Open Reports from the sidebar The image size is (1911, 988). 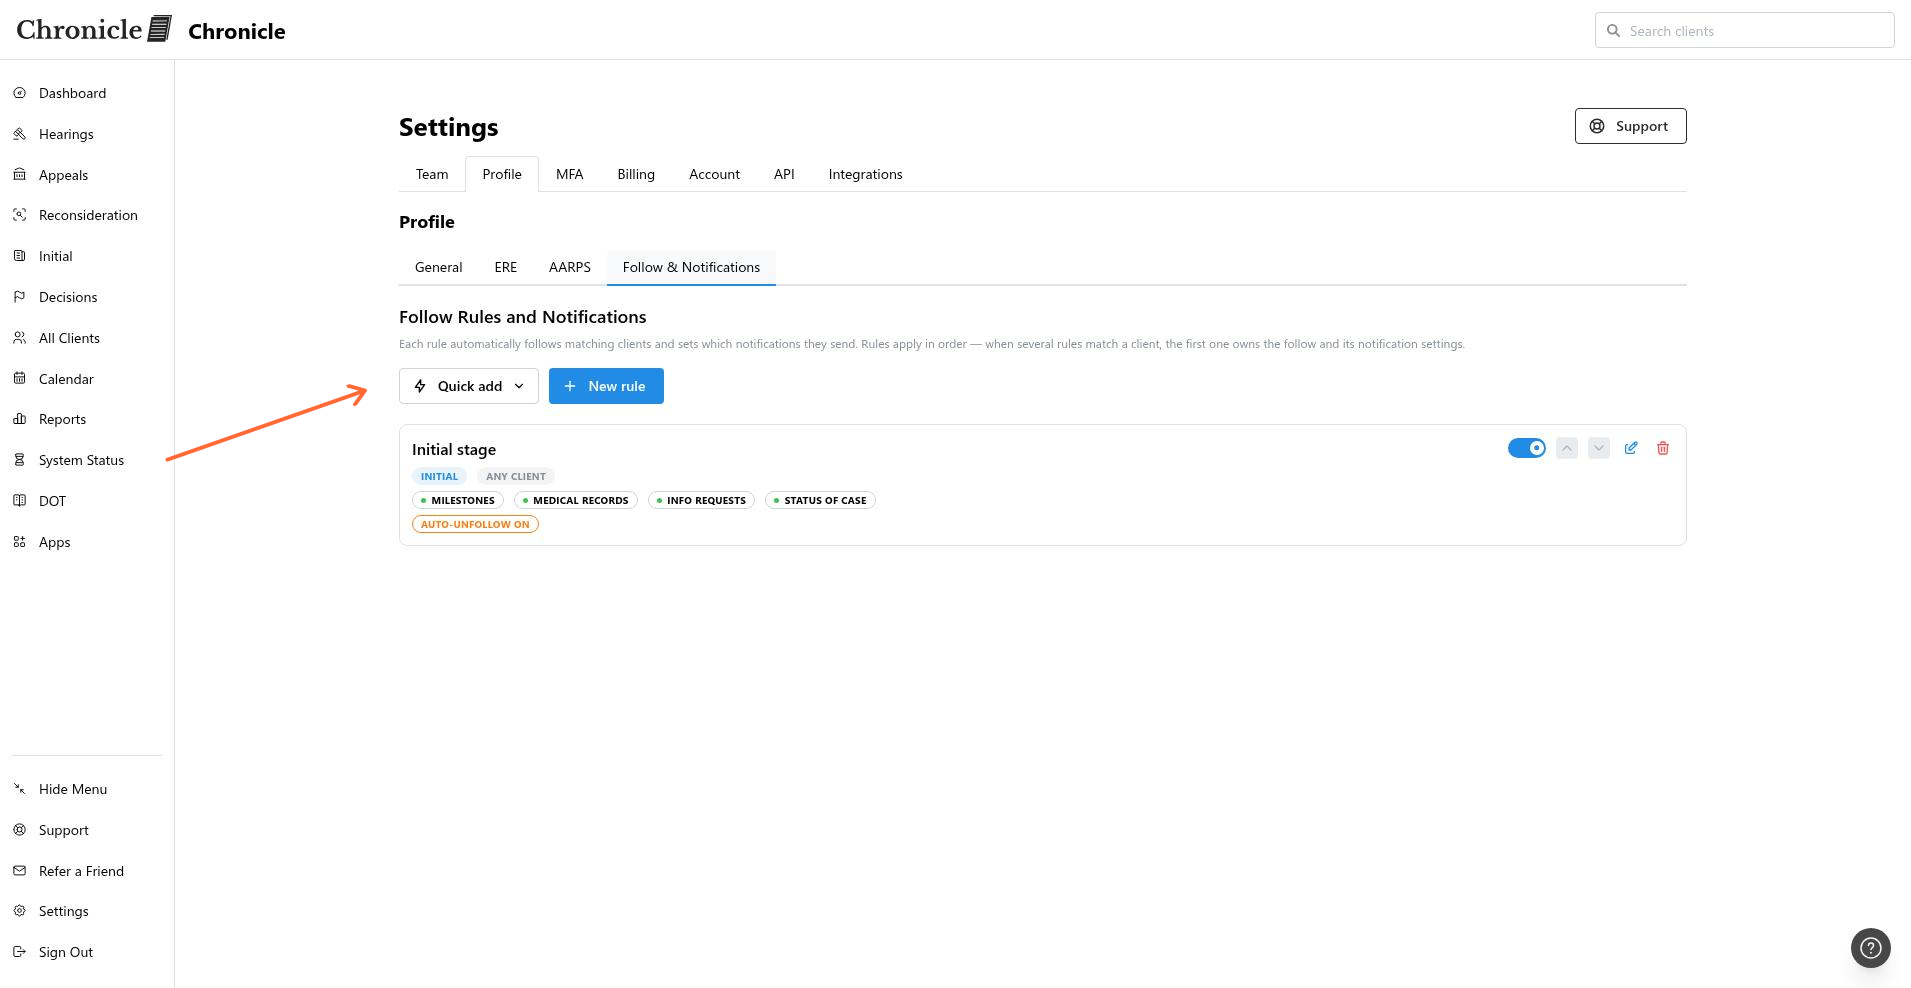(62, 419)
